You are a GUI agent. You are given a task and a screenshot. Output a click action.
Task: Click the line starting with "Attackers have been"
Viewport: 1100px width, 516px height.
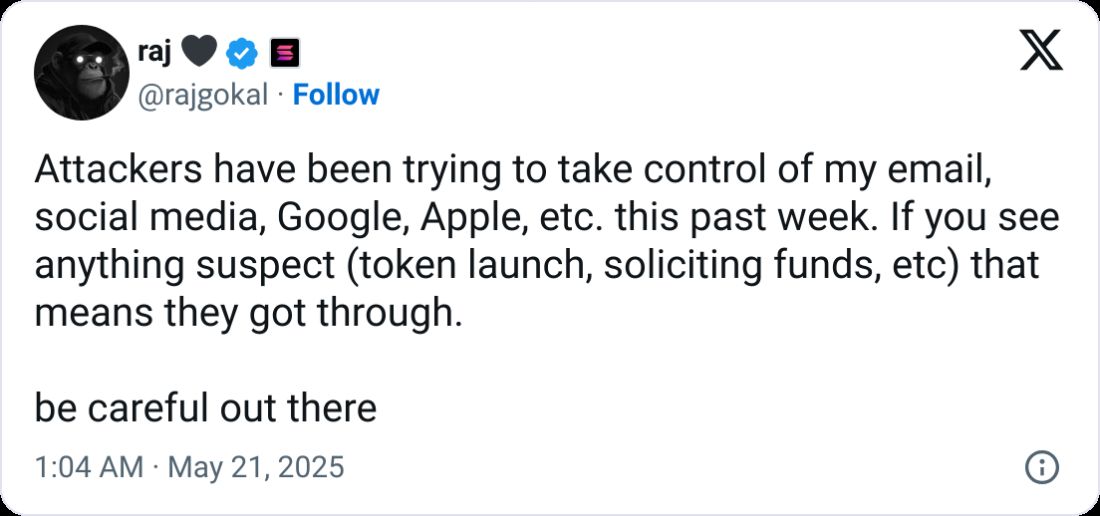tap(512, 170)
